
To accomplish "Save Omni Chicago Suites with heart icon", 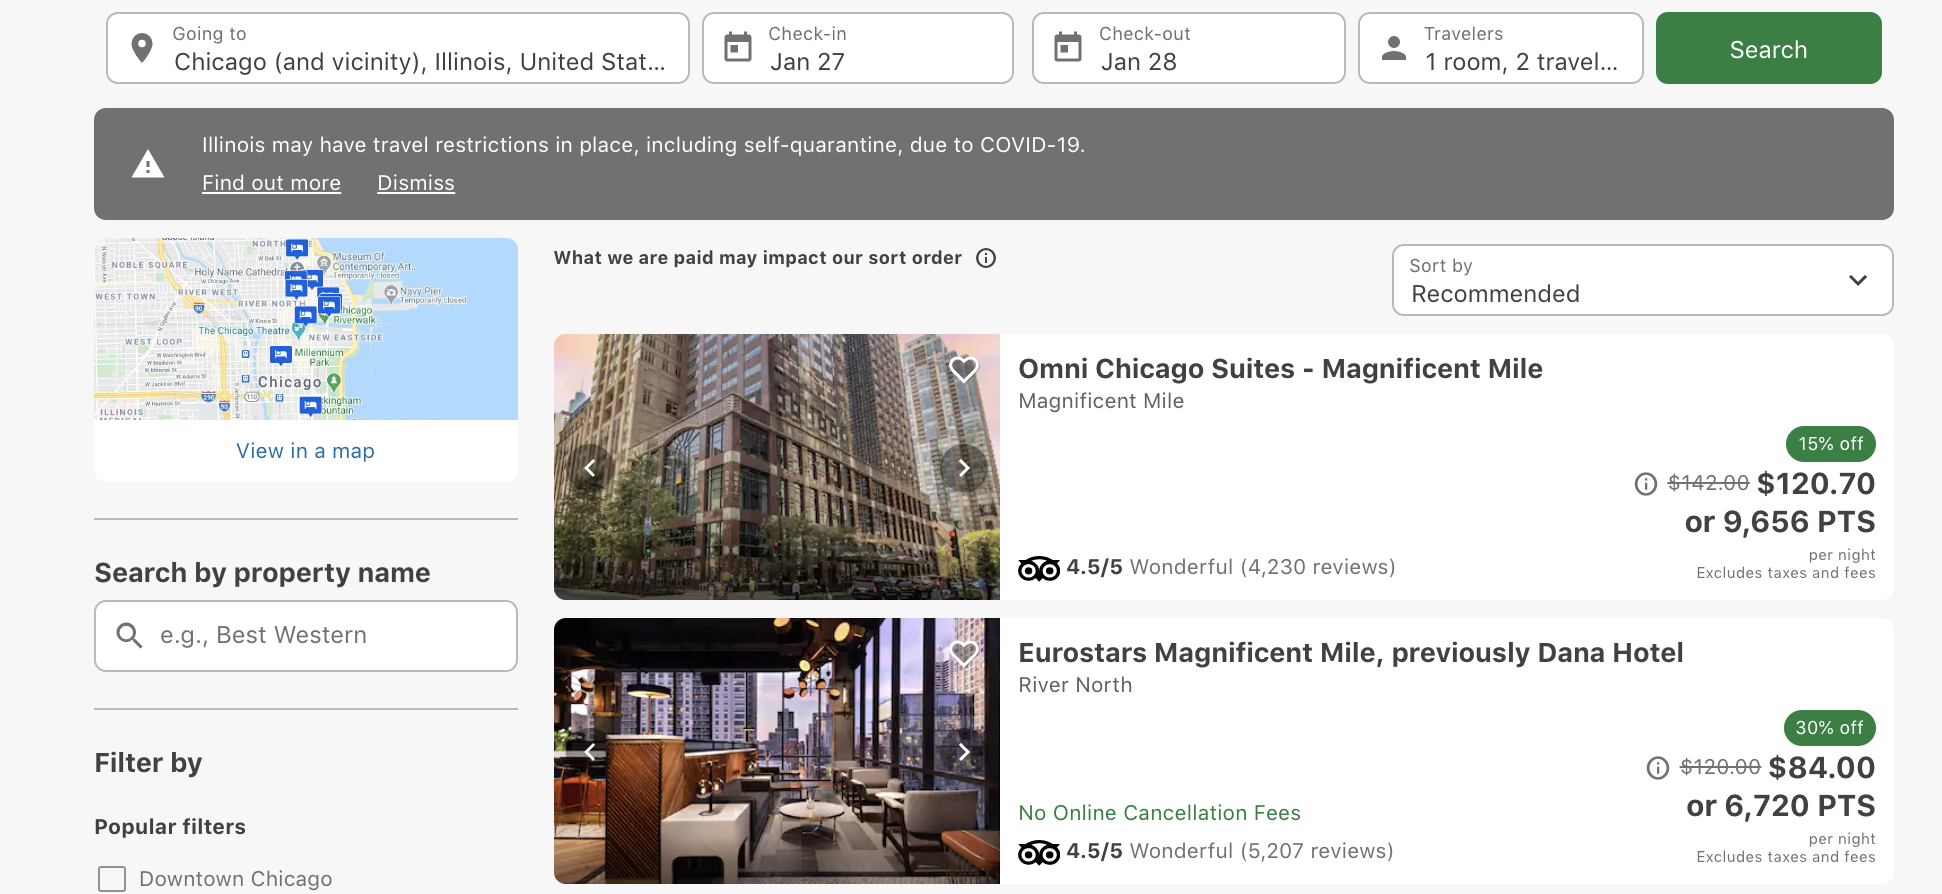I will coord(963,369).
